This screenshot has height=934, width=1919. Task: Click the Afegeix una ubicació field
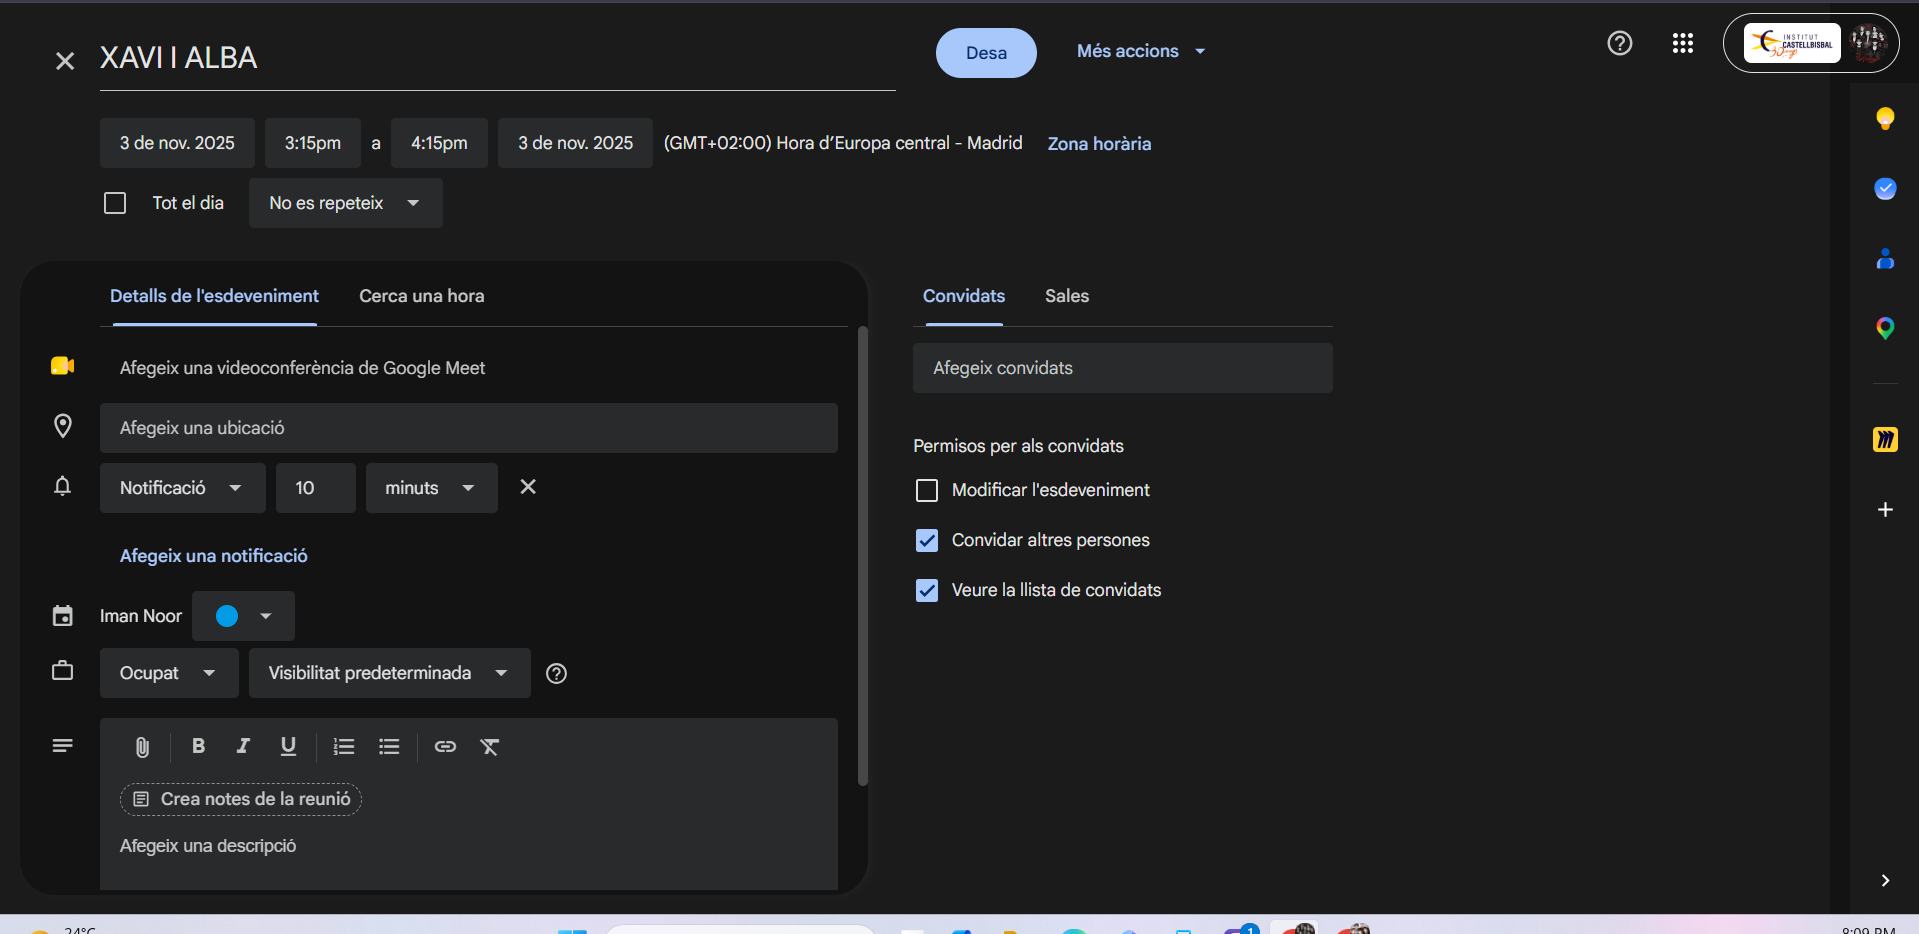pos(468,428)
